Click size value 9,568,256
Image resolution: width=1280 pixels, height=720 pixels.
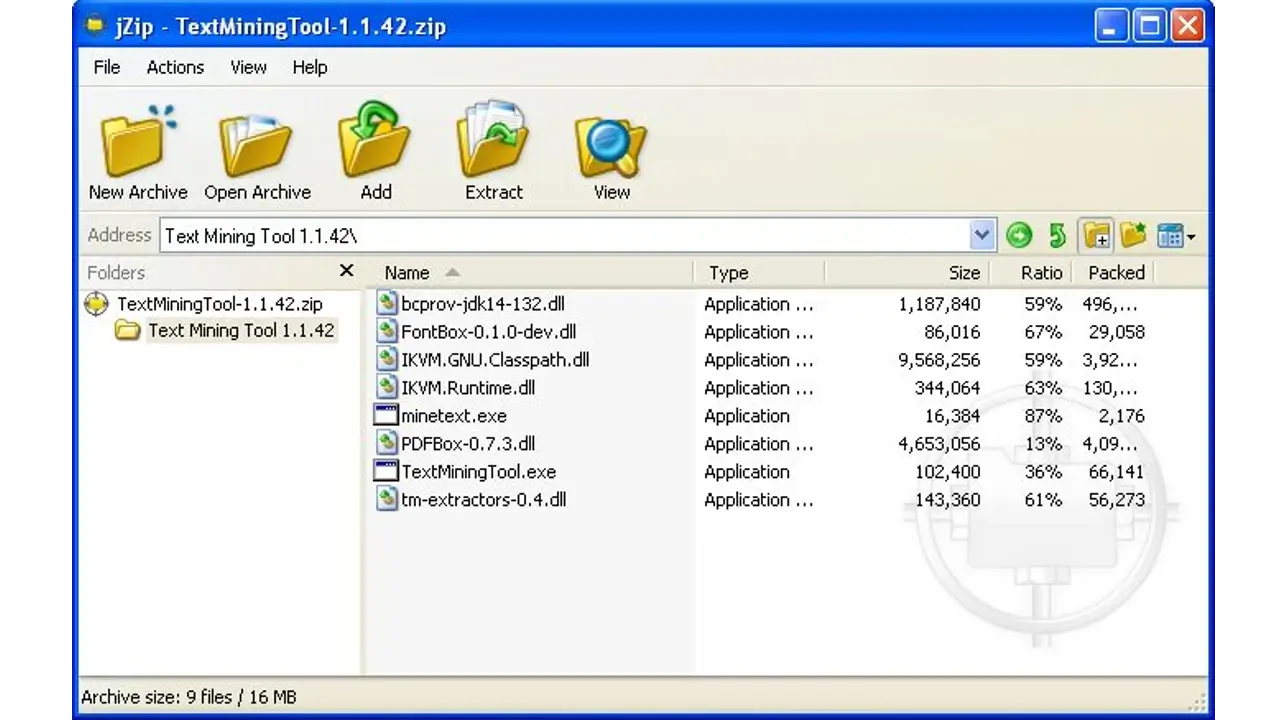click(x=939, y=360)
